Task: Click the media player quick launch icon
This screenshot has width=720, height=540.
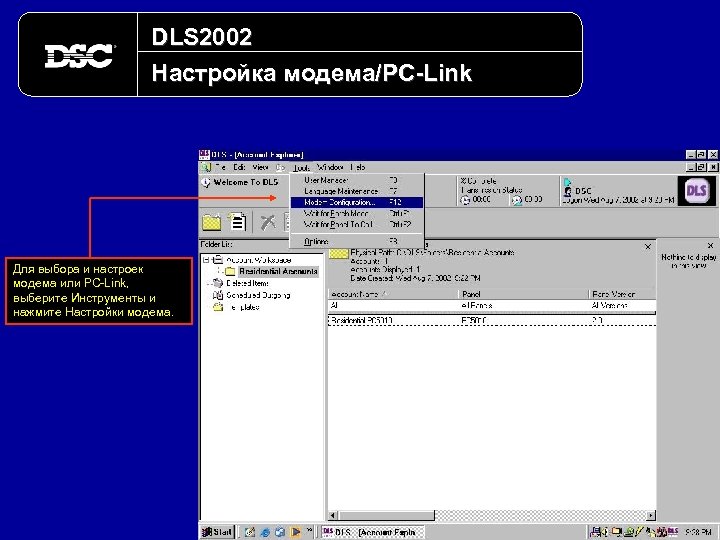Action: (295, 532)
